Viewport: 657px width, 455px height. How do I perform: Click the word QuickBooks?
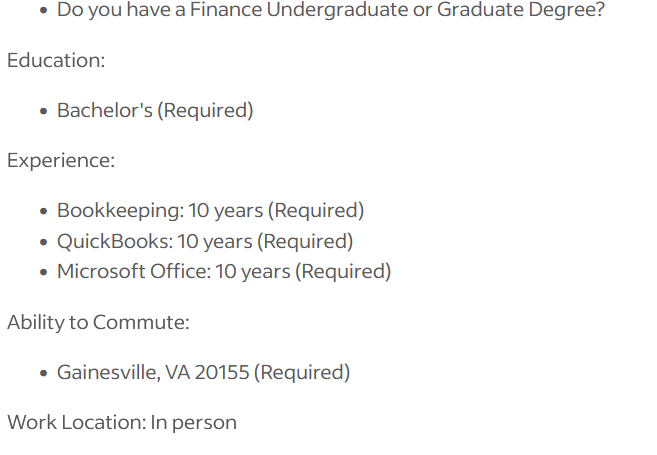pos(114,241)
